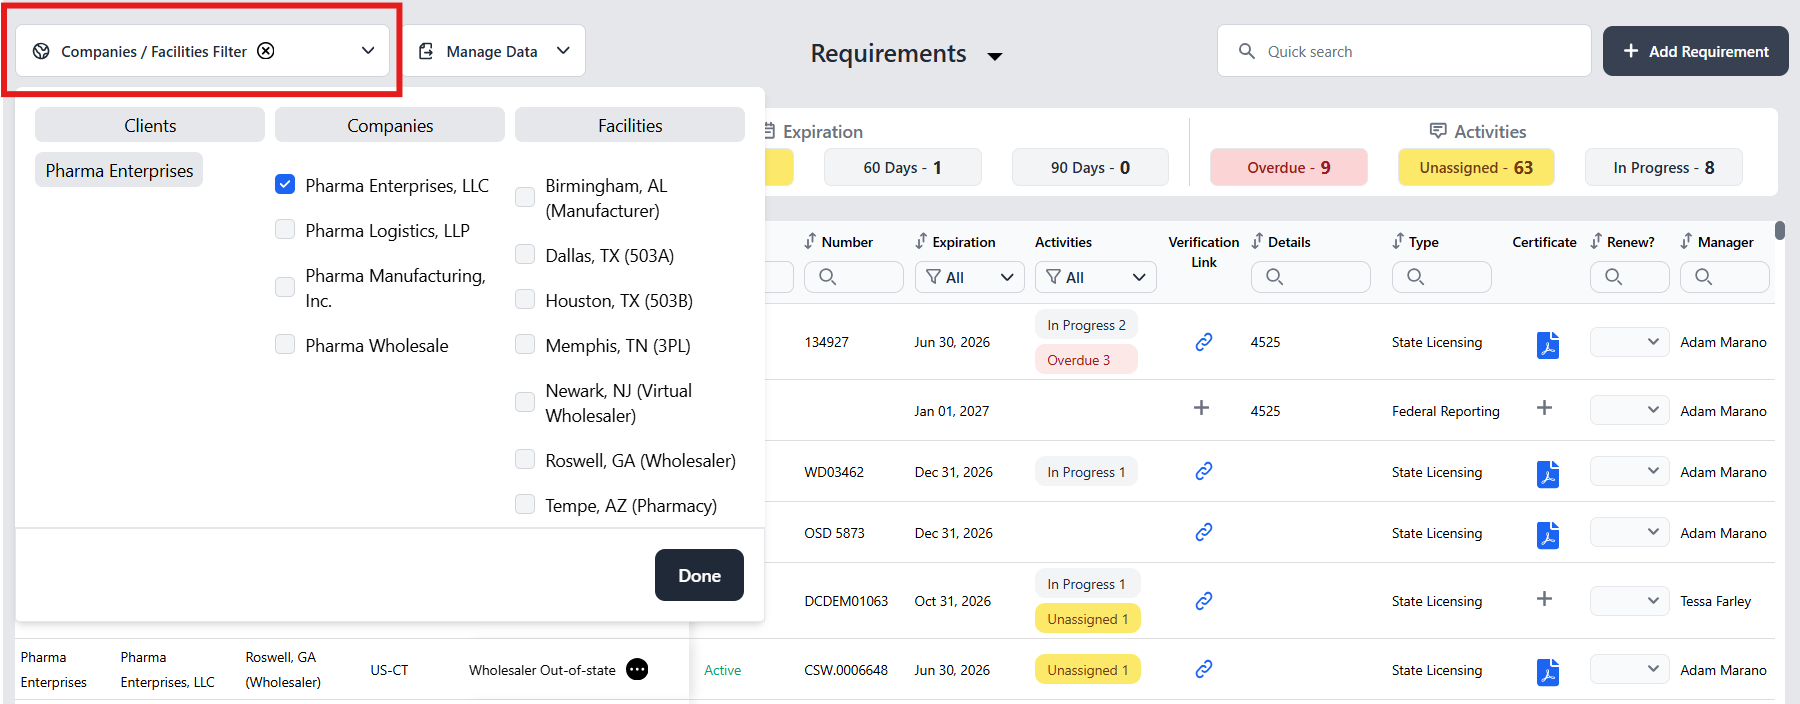Add verification link for Federal Reporting row

pyautogui.click(x=1201, y=408)
